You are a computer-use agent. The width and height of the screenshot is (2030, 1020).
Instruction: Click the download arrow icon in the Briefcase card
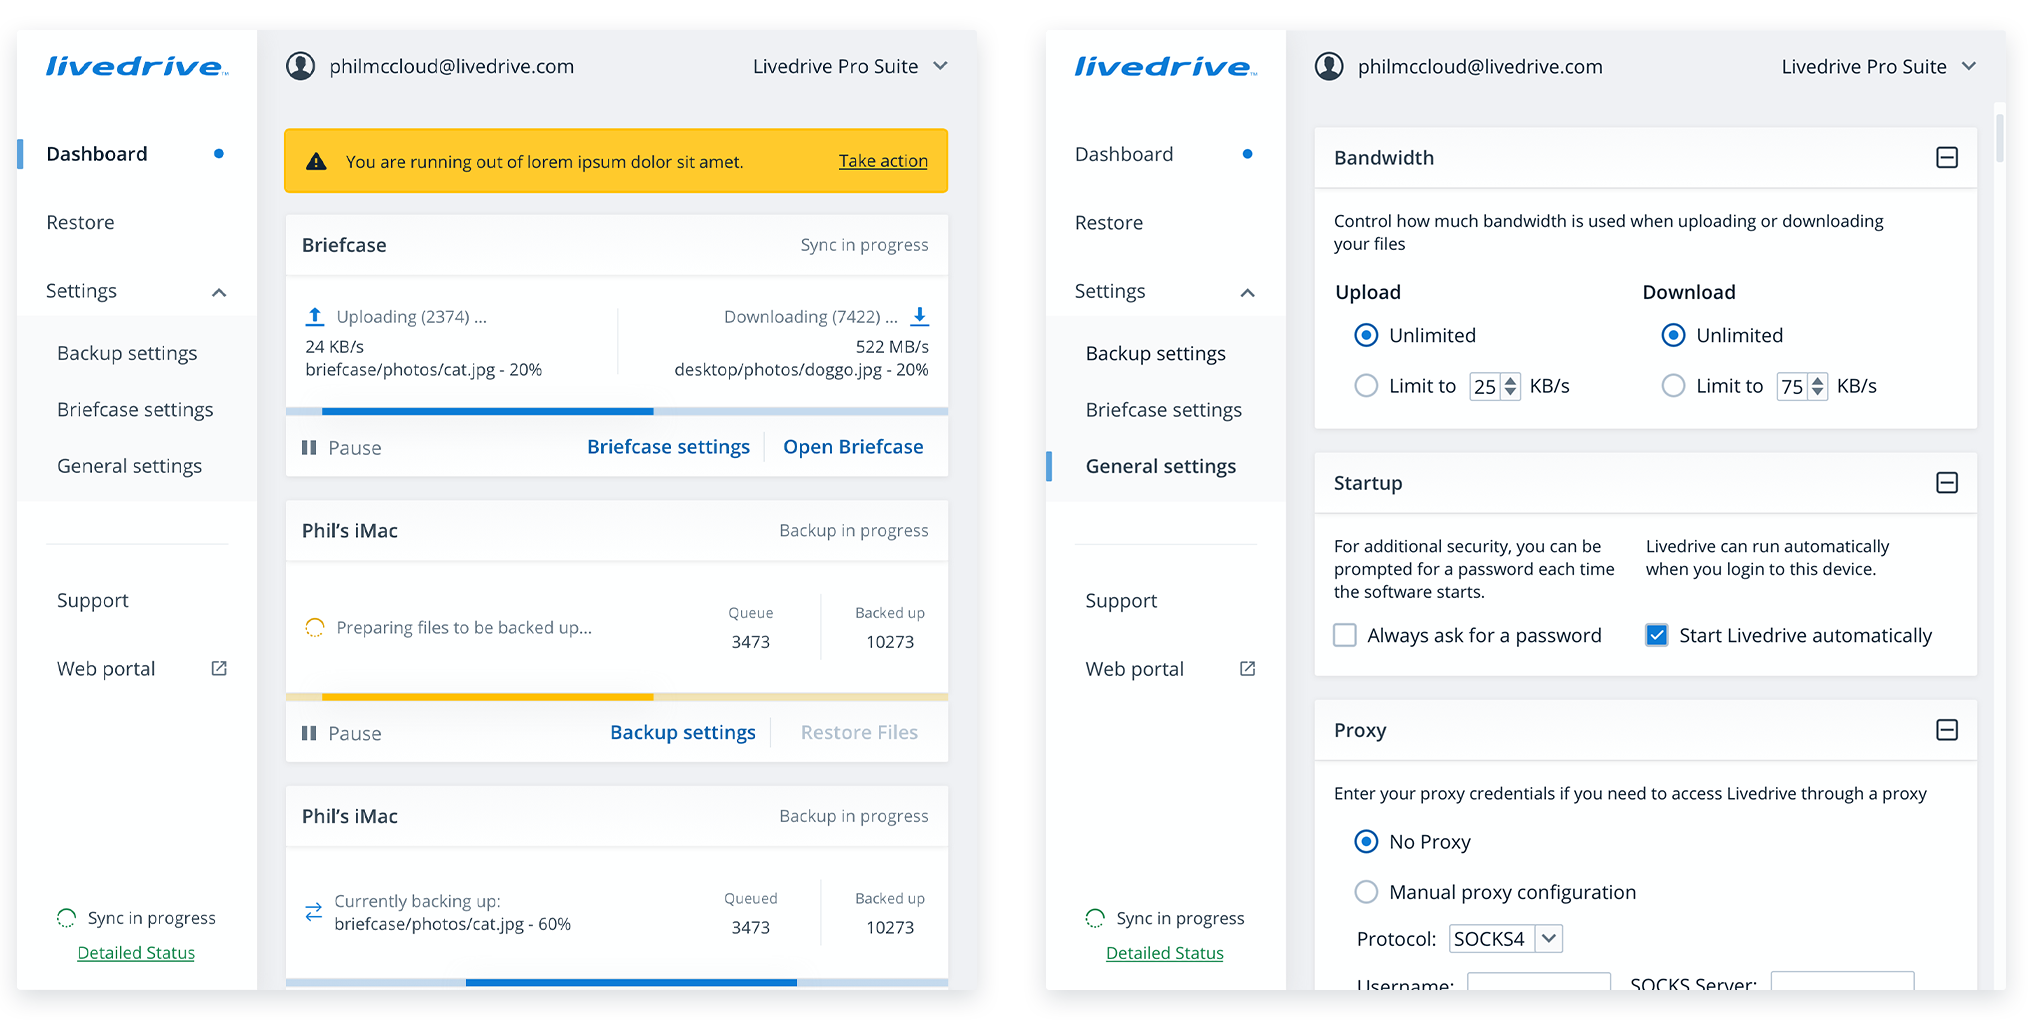pyautogui.click(x=920, y=316)
